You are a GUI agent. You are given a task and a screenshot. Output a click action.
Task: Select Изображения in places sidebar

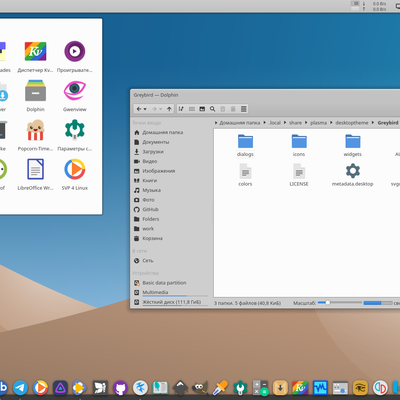[154, 171]
